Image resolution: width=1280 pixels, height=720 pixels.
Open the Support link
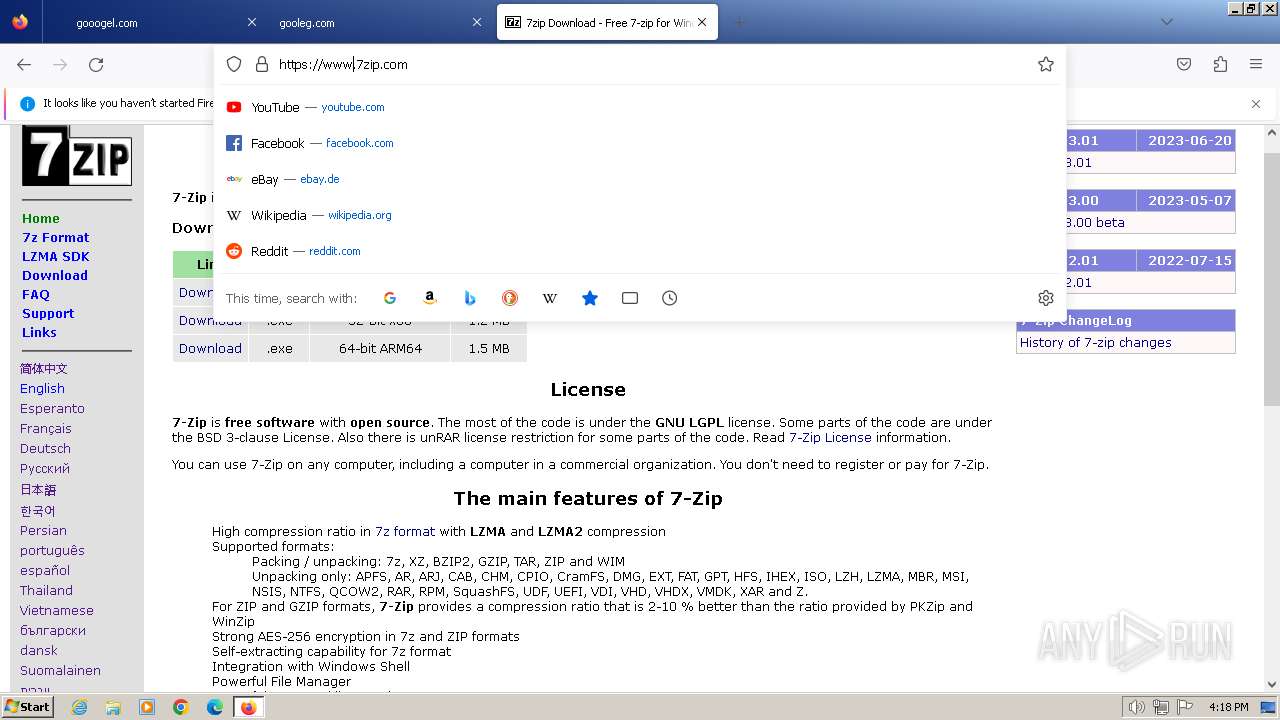coord(48,313)
